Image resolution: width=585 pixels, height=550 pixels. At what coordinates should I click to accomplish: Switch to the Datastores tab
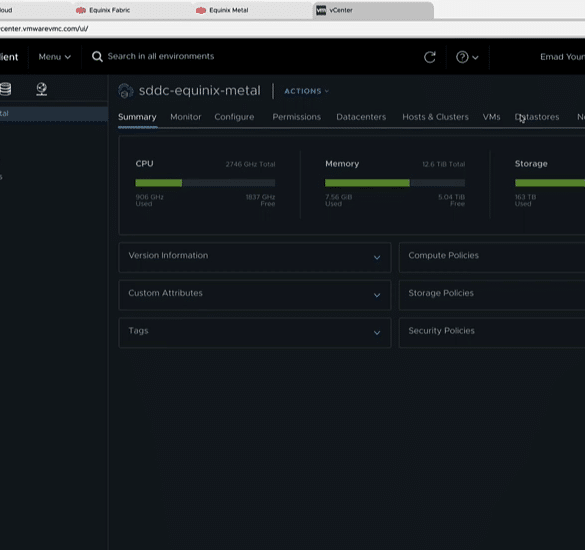[537, 117]
